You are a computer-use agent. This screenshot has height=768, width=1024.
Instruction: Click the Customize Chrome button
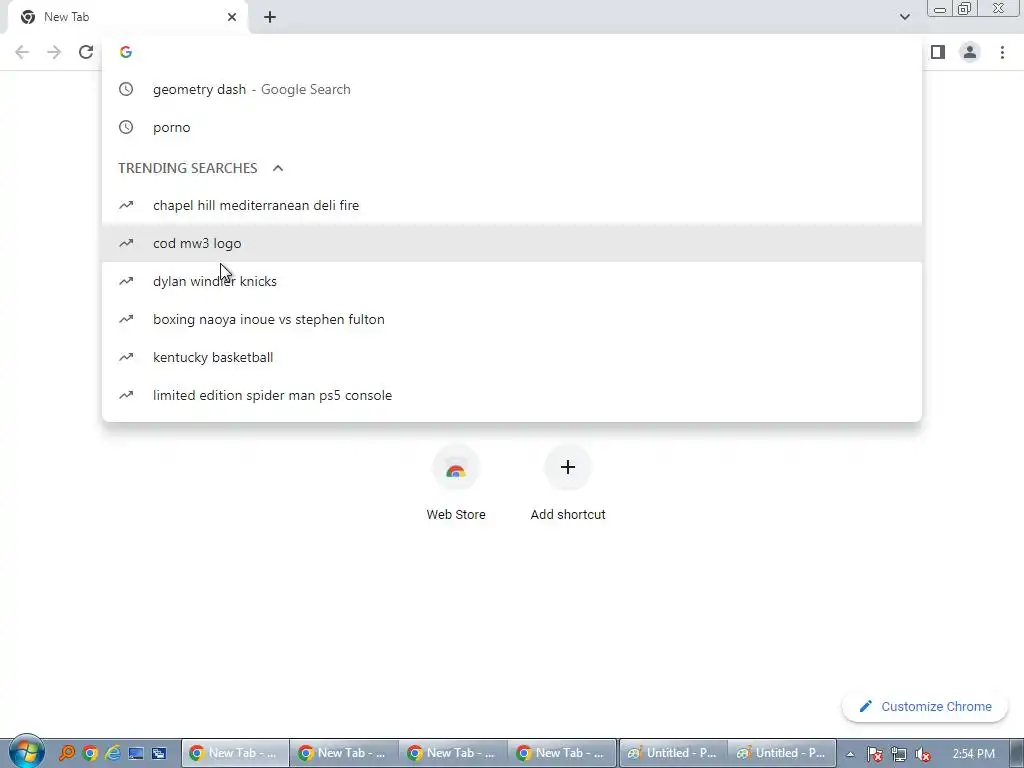pyautogui.click(x=925, y=707)
